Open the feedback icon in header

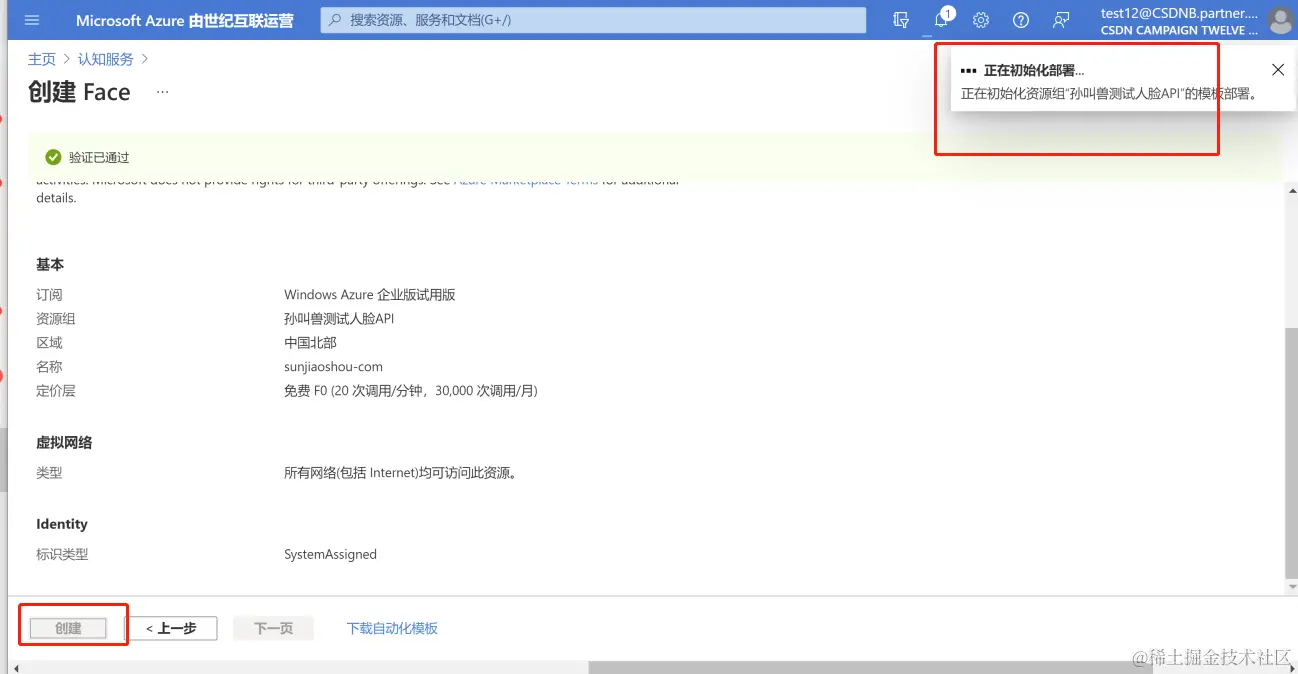click(1061, 20)
